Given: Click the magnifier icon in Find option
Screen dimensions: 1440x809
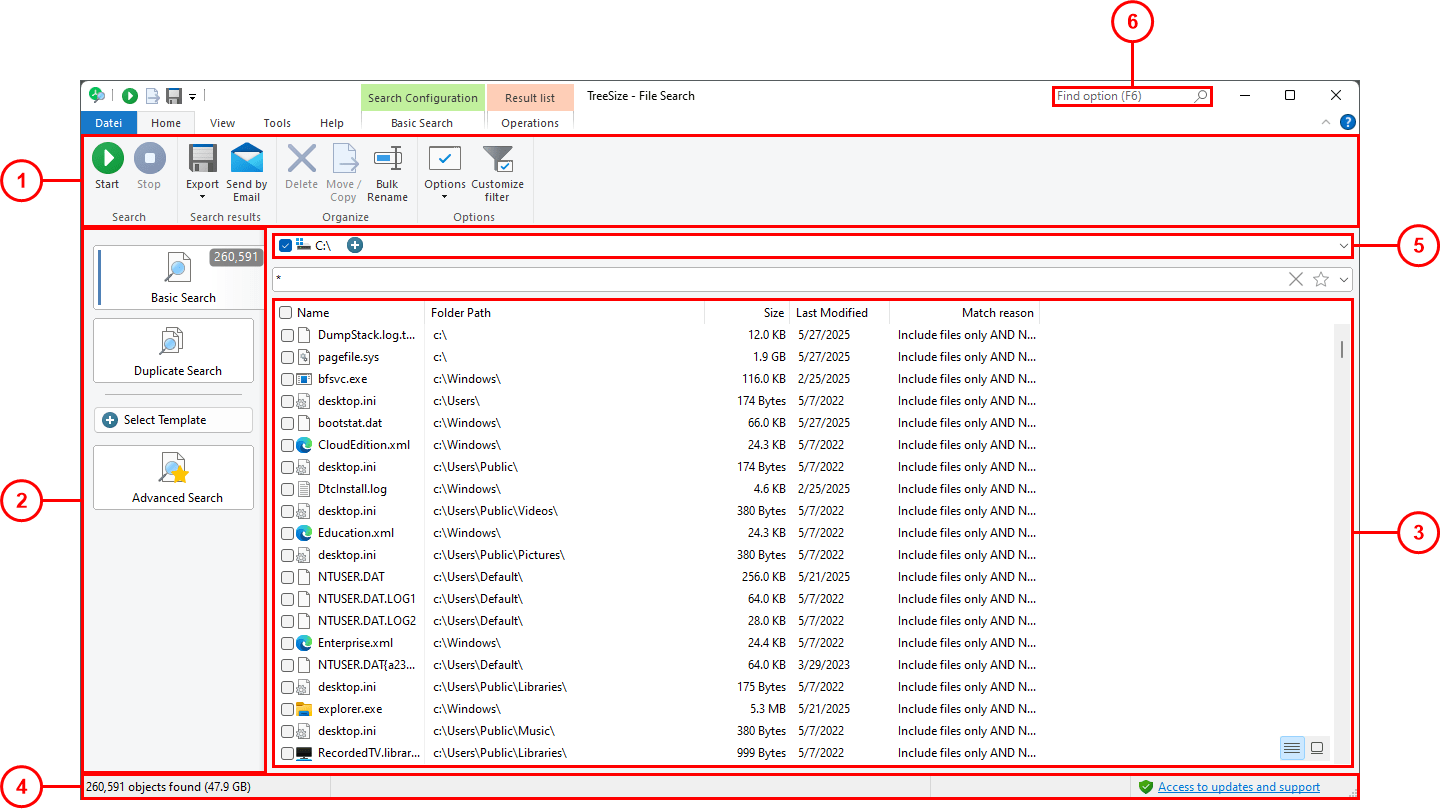Looking at the screenshot, I should [x=1201, y=96].
